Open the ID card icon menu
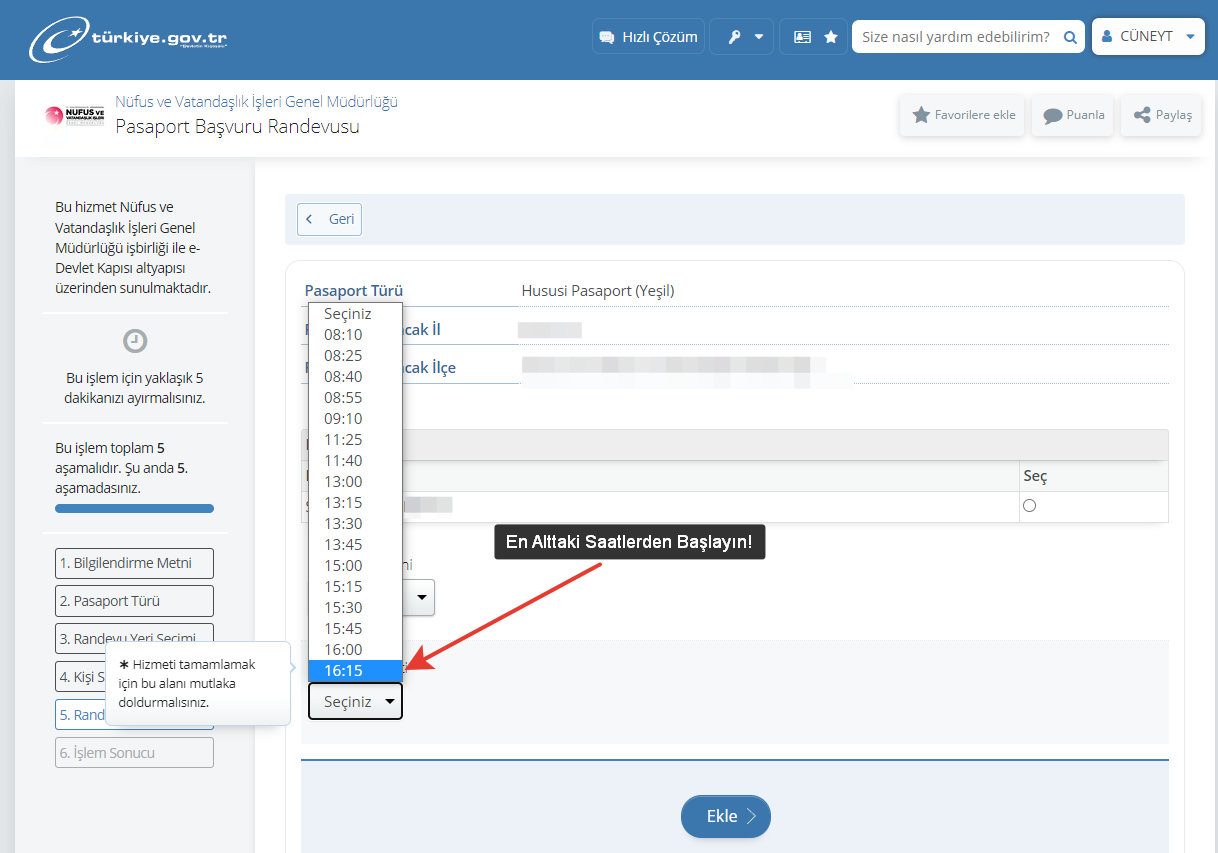The image size is (1218, 853). [x=802, y=37]
